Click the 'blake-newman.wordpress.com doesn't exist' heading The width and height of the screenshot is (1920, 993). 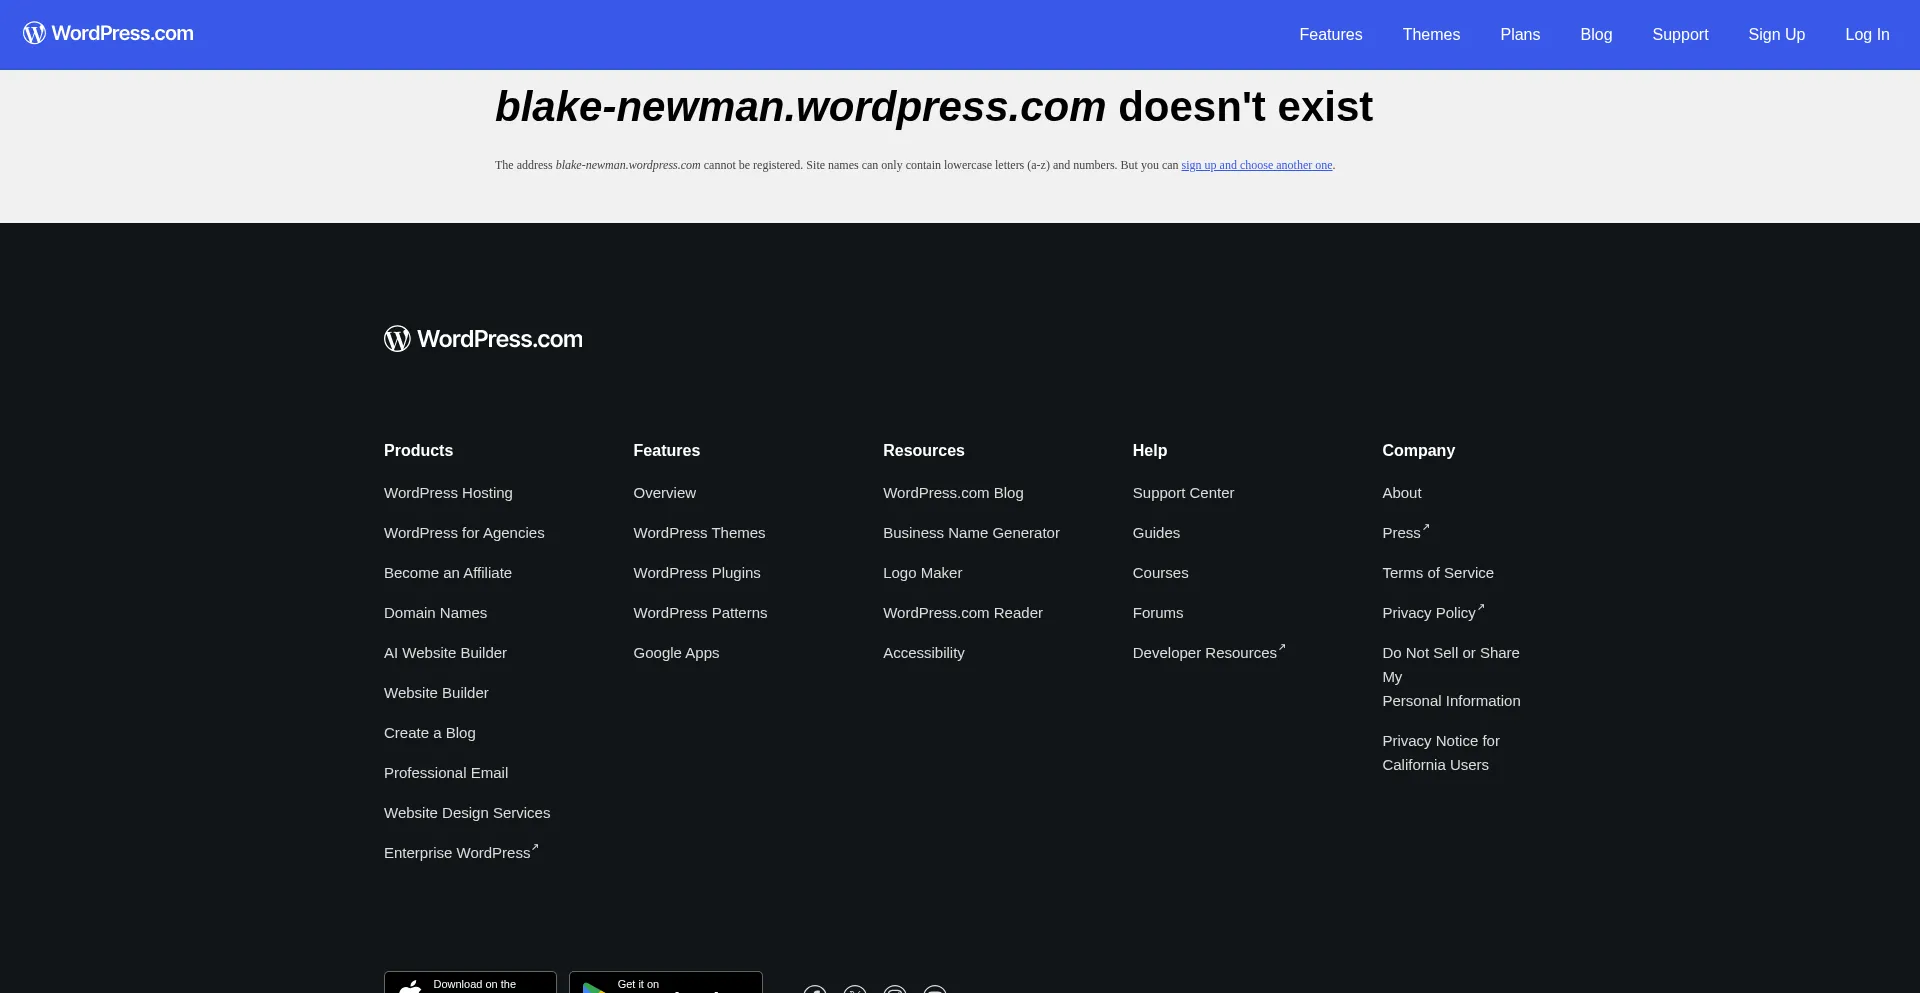(934, 107)
